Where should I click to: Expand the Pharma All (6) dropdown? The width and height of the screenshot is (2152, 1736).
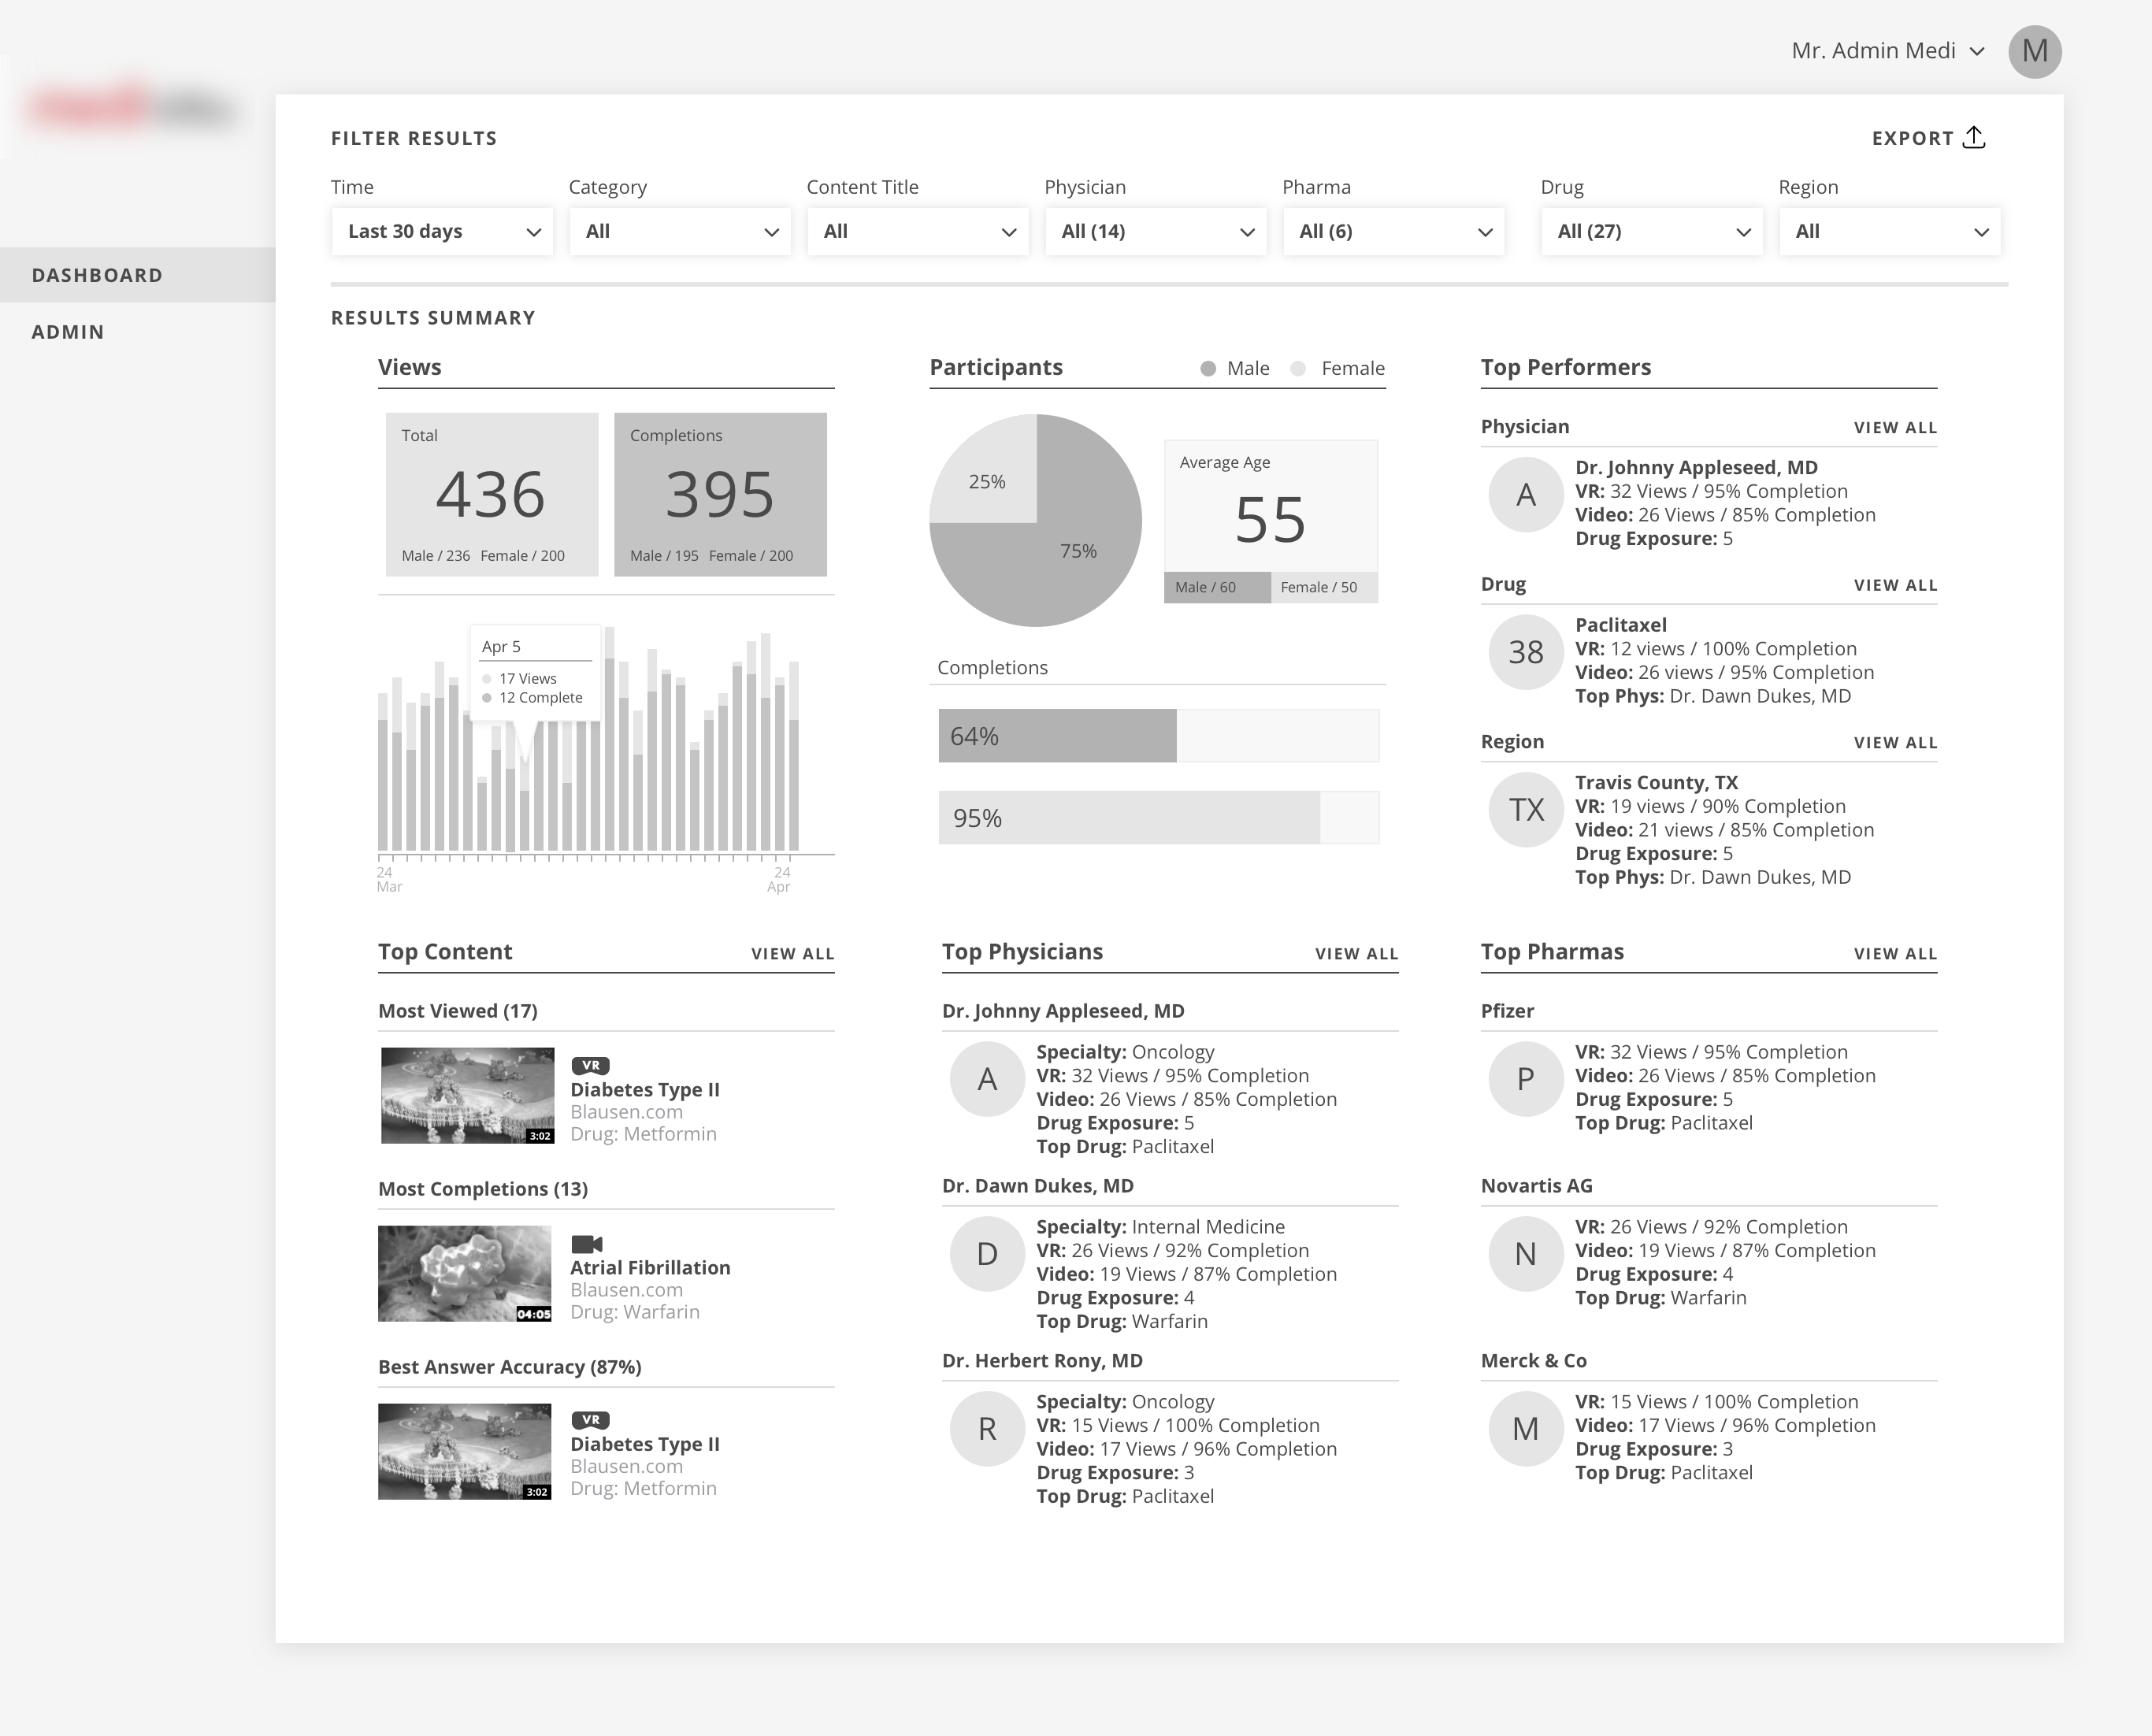[1394, 231]
